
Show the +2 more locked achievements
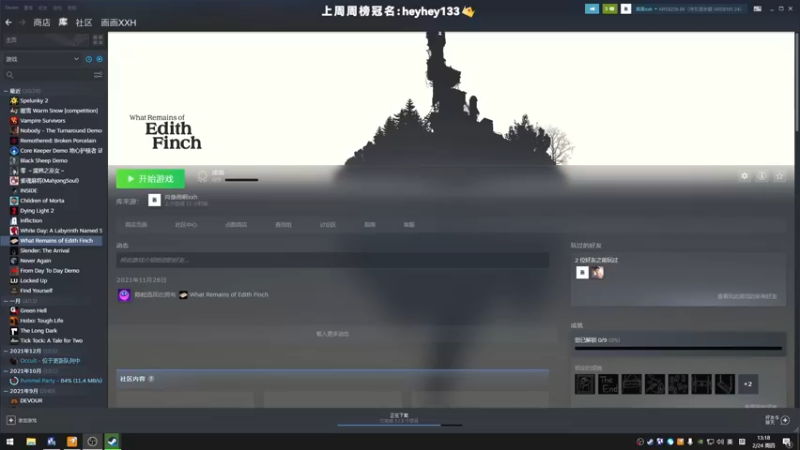click(x=748, y=384)
